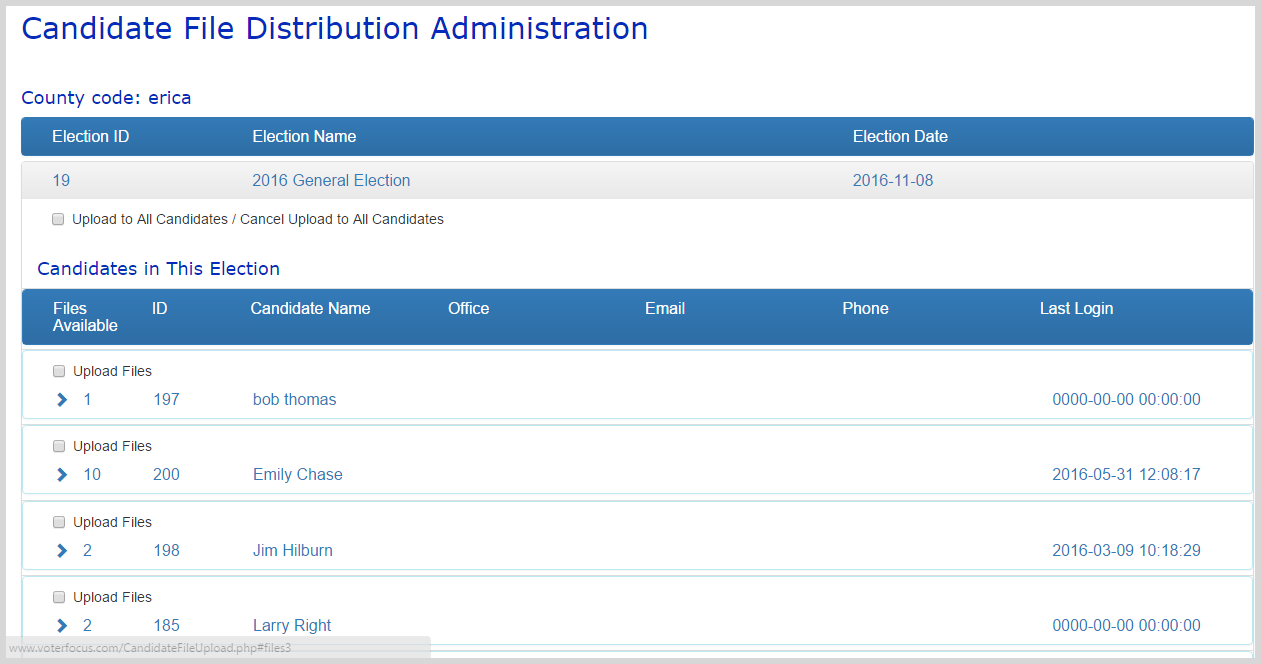Select candidate name Emily Chase
The height and width of the screenshot is (664, 1261).
coord(297,475)
